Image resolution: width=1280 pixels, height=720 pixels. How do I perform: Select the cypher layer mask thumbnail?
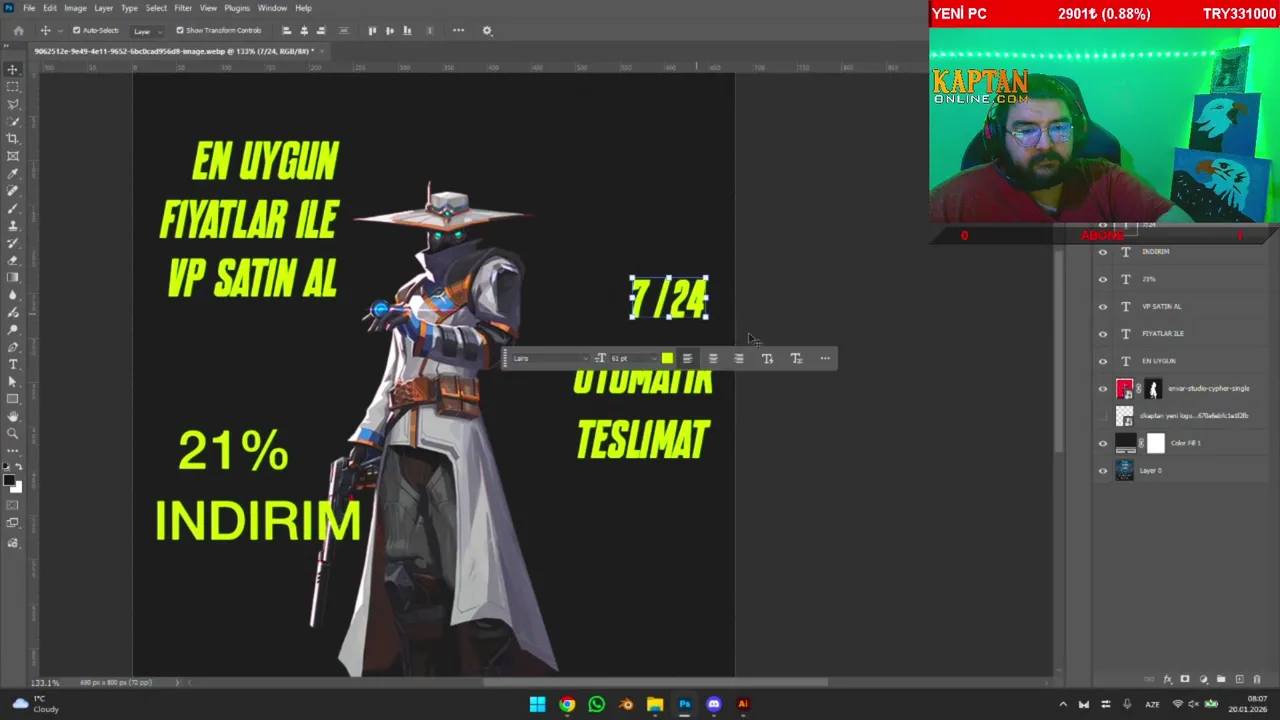coord(1153,389)
